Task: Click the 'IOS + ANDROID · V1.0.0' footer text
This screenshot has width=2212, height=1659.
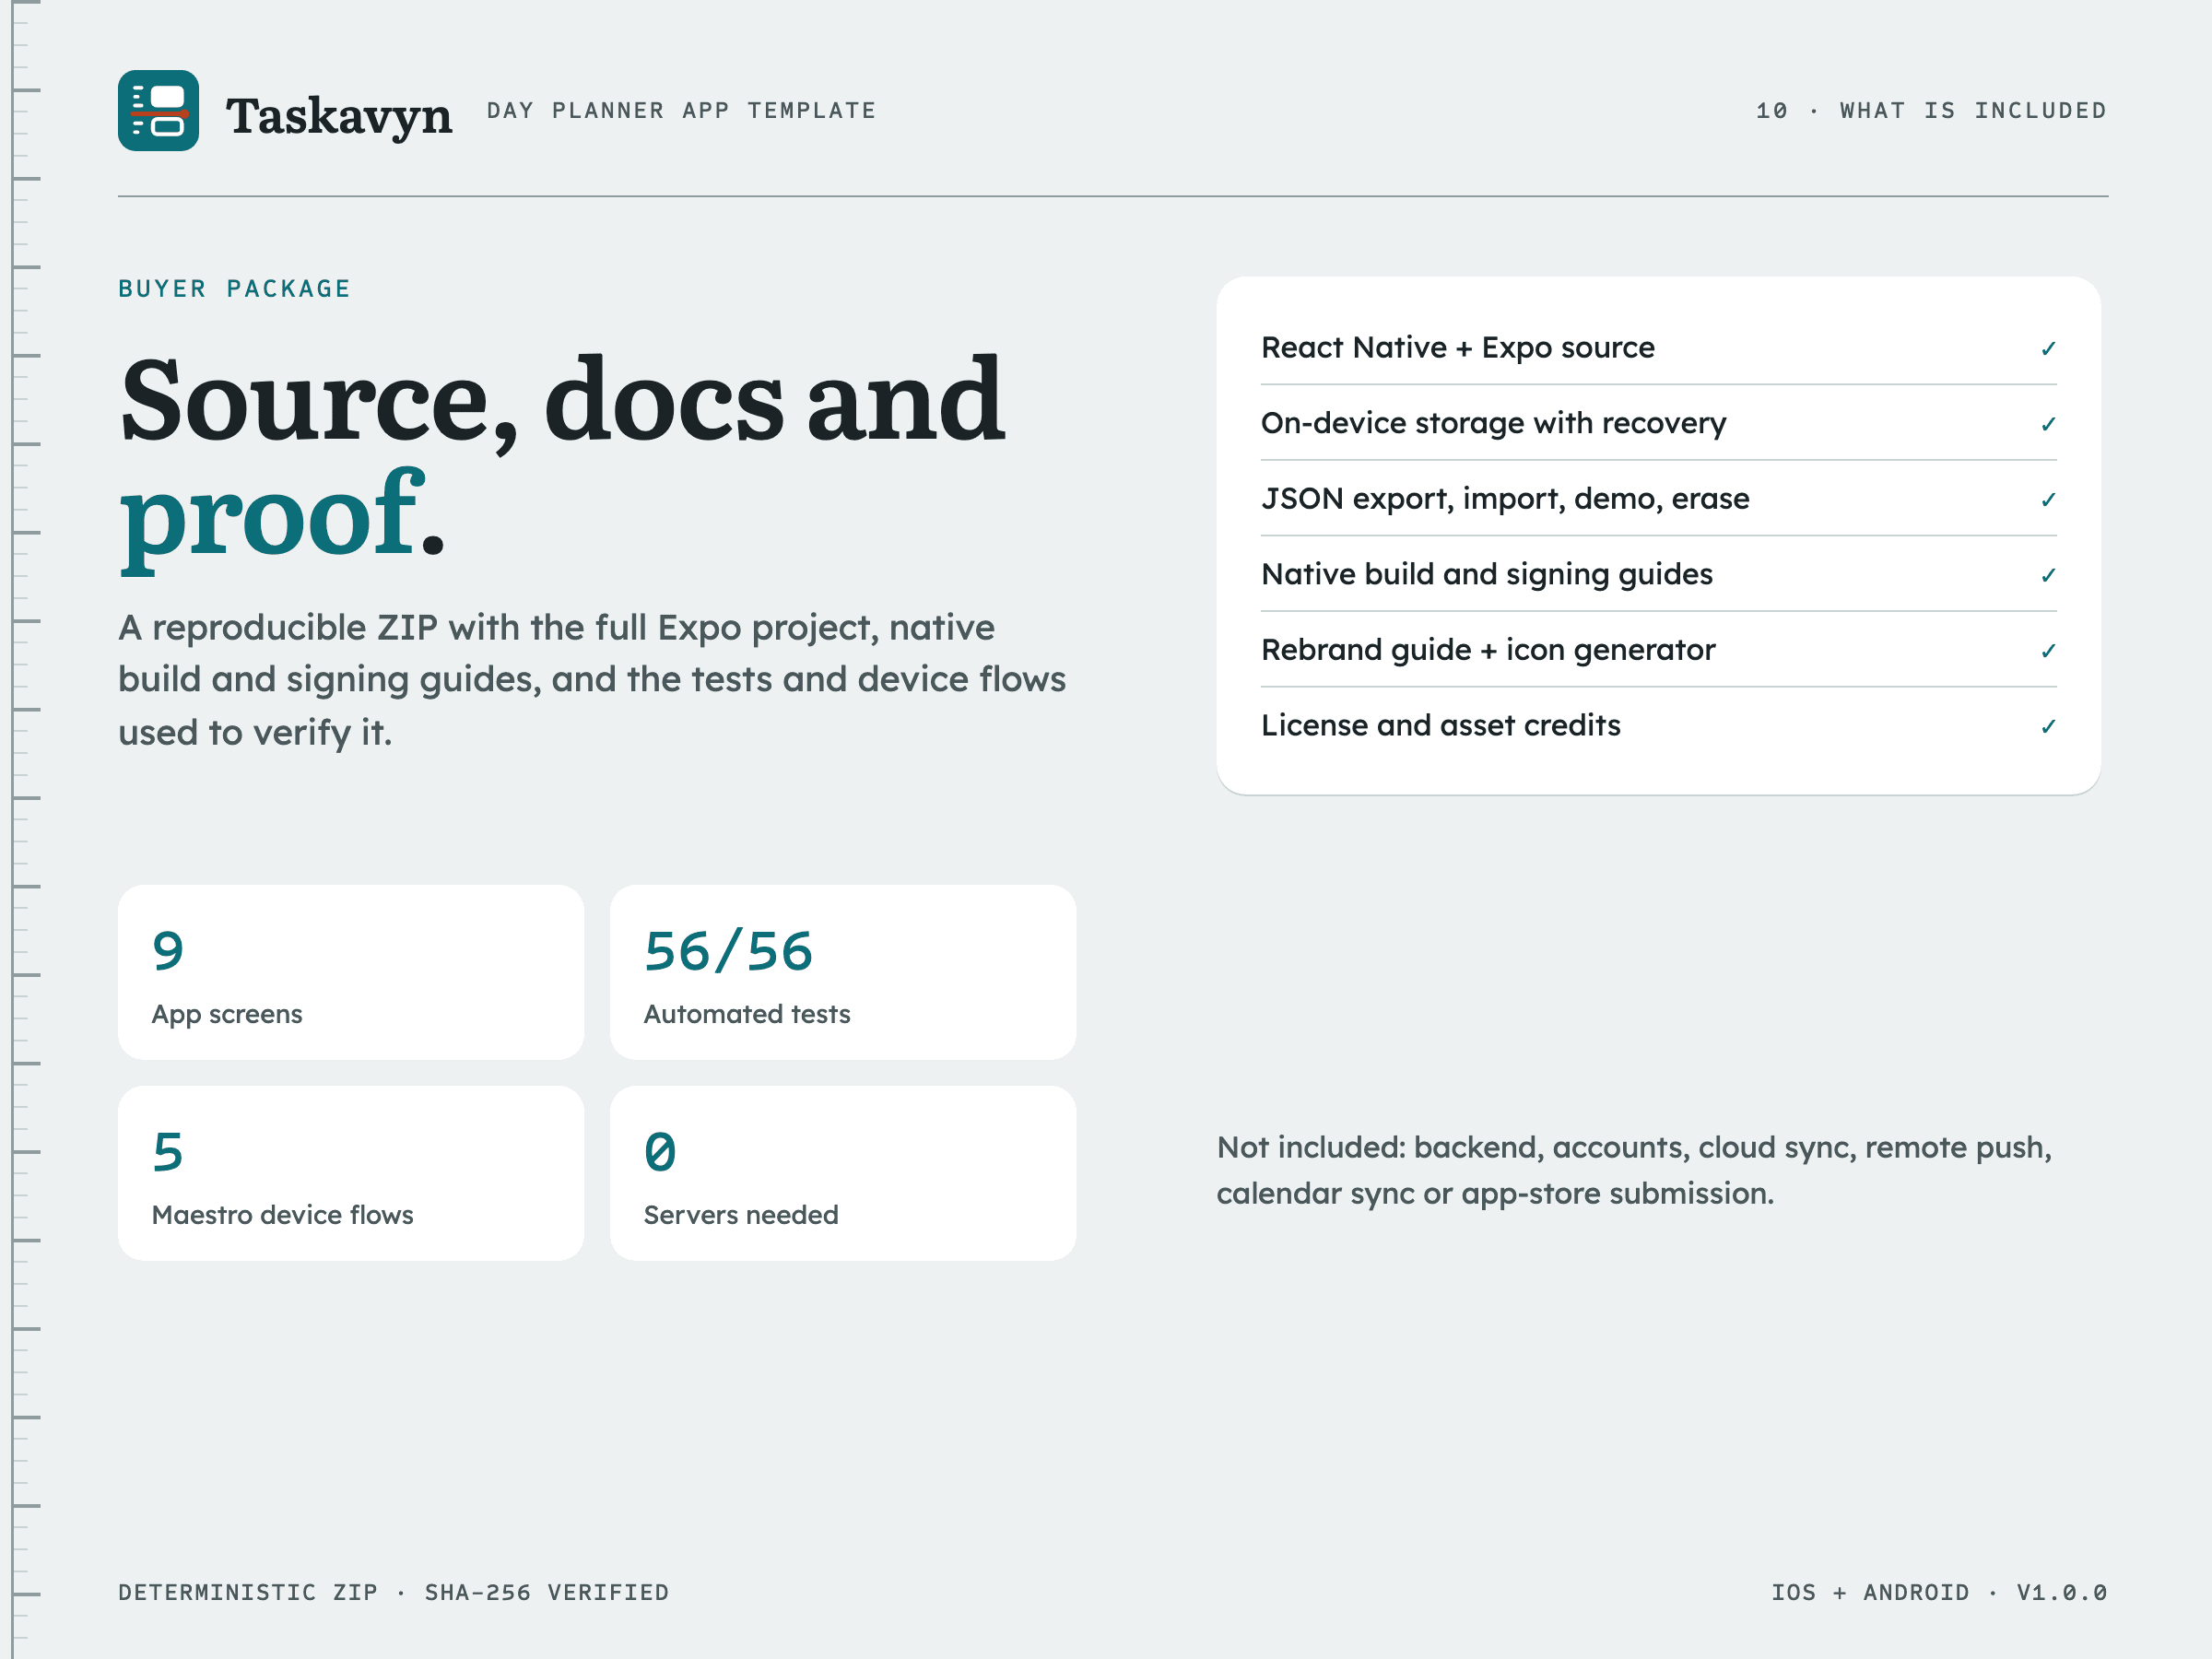Action: tap(1939, 1592)
